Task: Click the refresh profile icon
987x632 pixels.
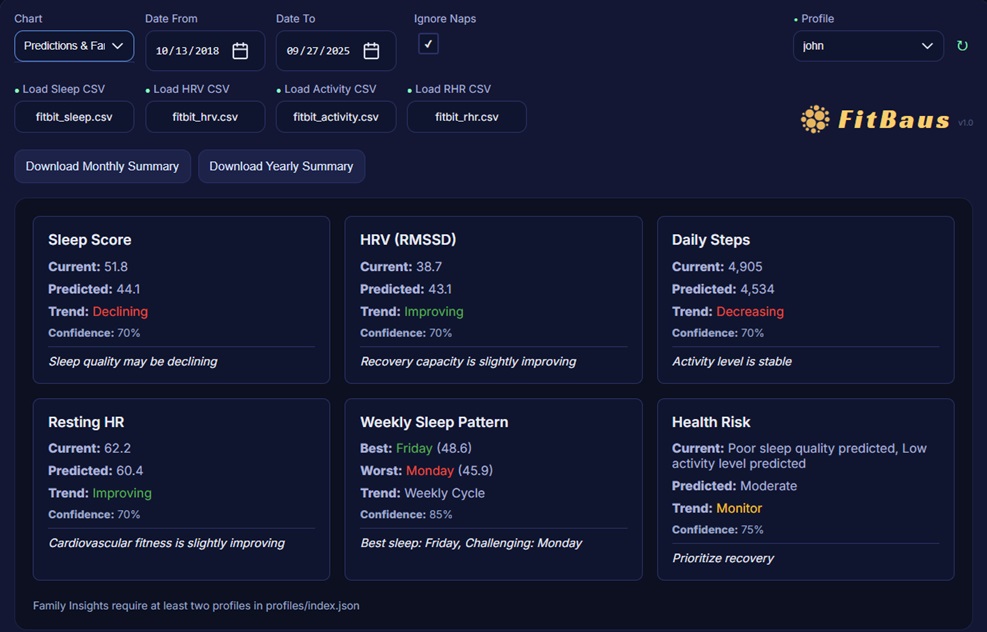Action: point(962,46)
